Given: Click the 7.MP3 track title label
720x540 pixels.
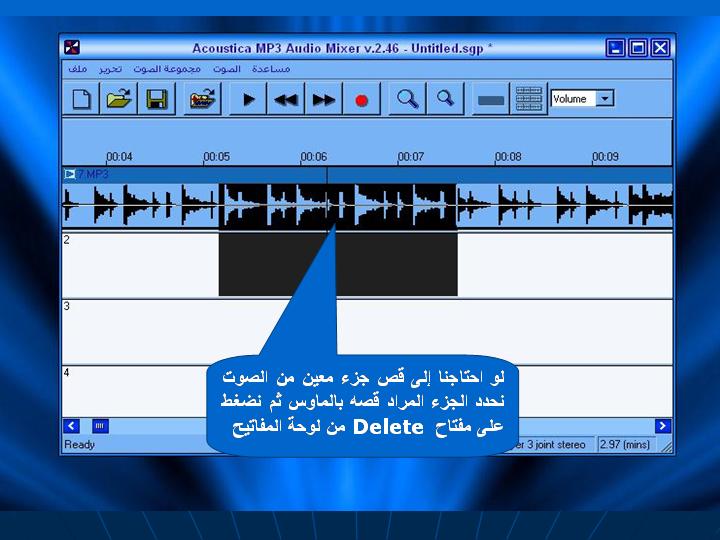Looking at the screenshot, I should pyautogui.click(x=93, y=174).
